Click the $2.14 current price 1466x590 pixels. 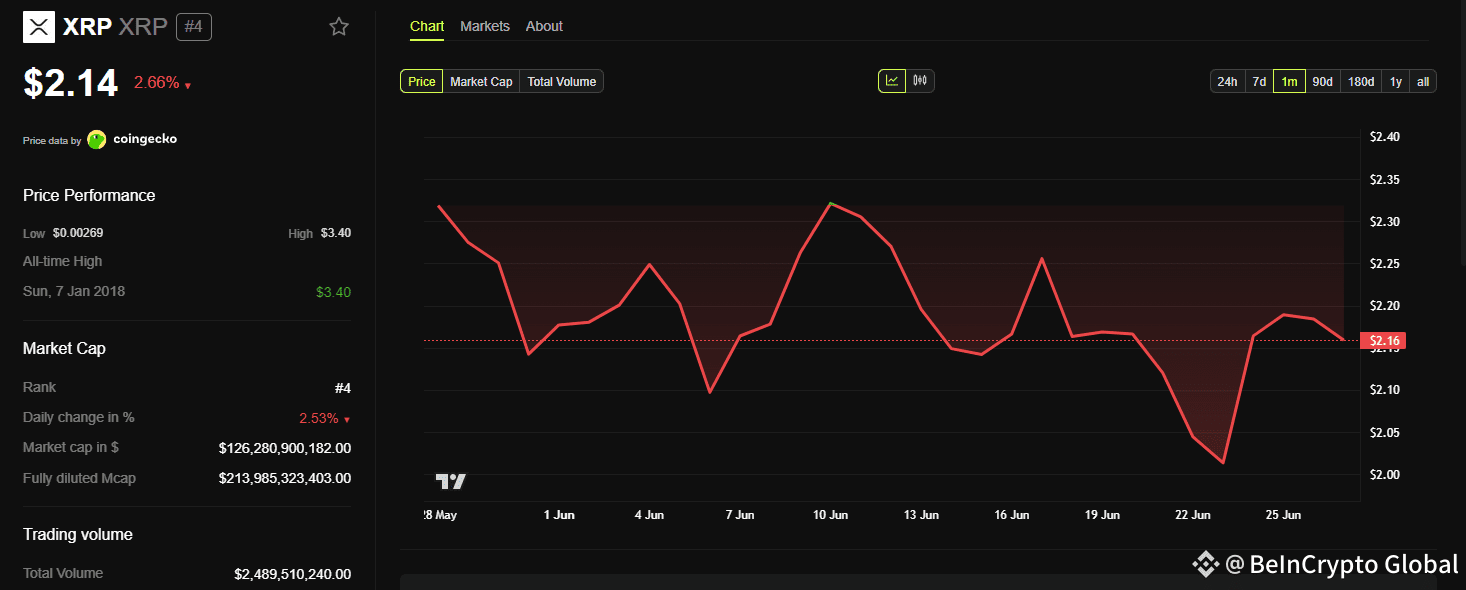pos(71,83)
